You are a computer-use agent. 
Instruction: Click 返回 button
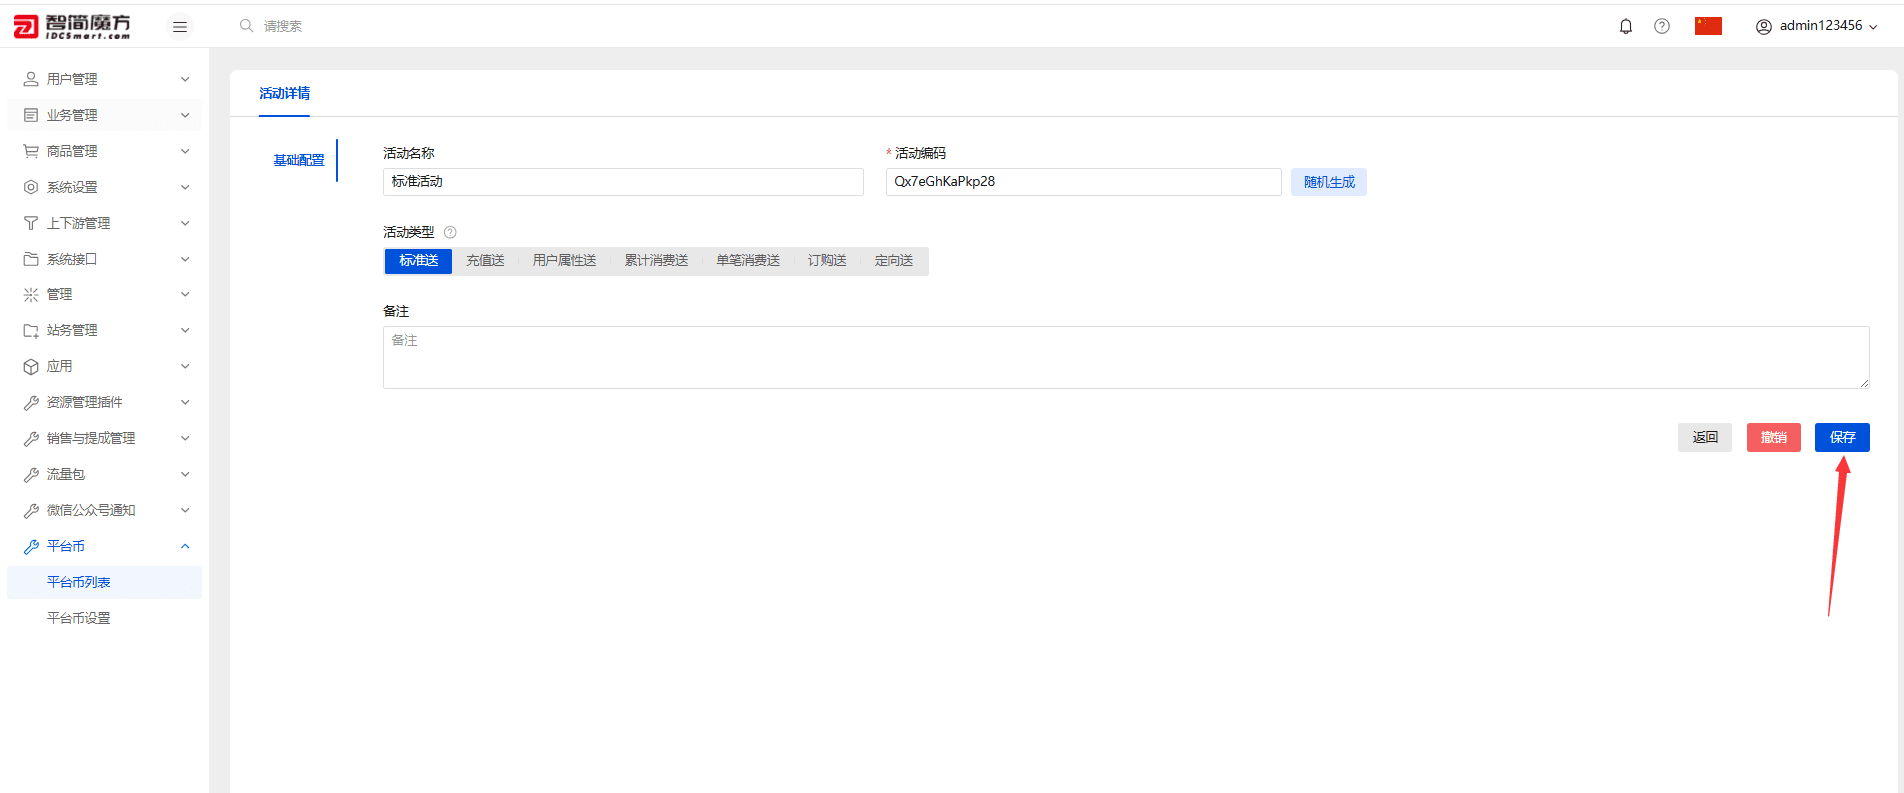point(1705,437)
